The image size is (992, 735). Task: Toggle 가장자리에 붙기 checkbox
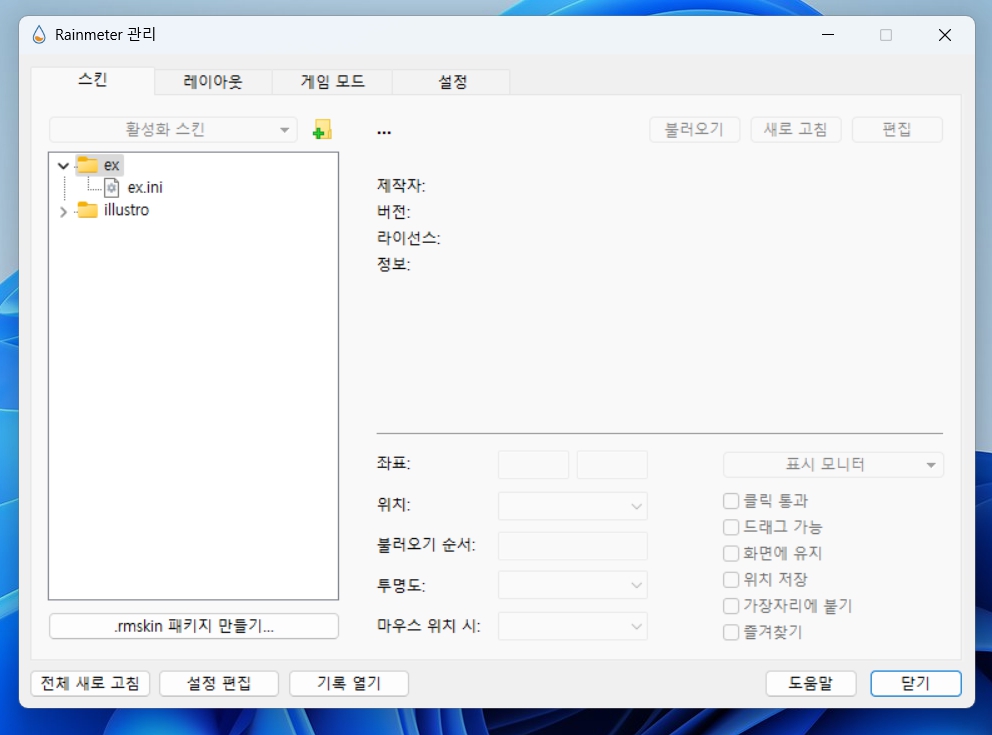tap(731, 606)
